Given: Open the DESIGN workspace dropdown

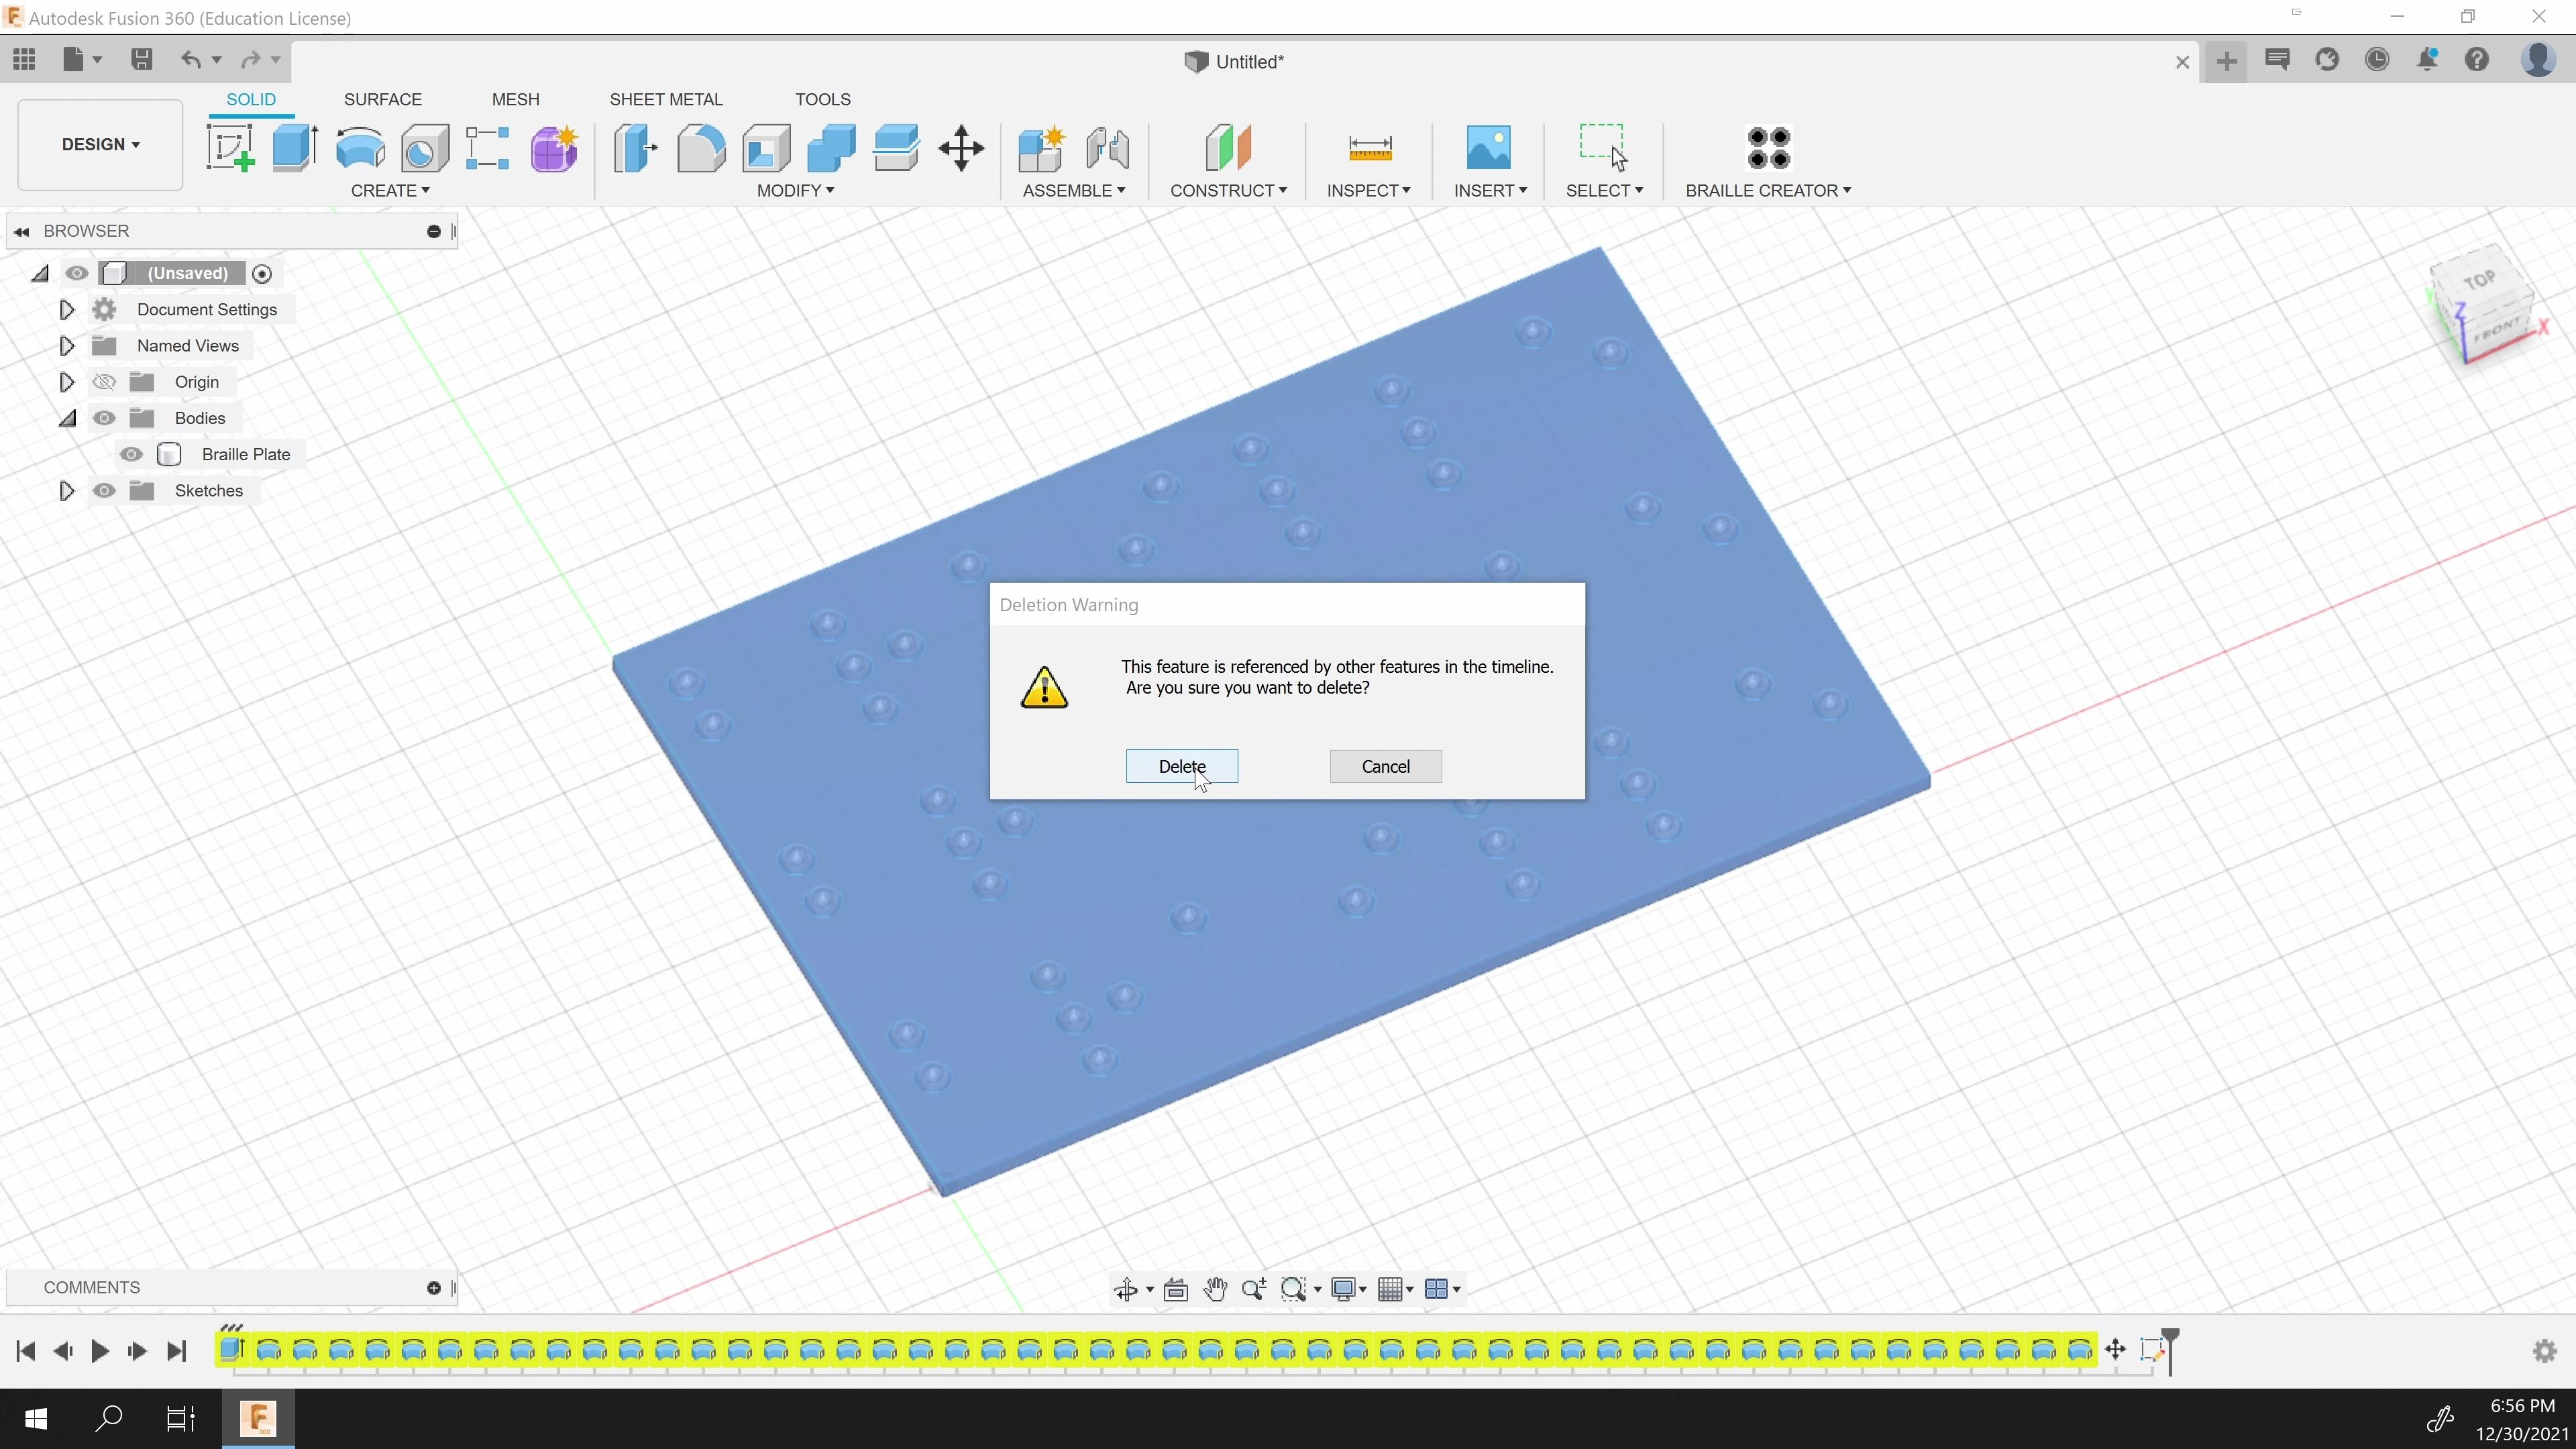Looking at the screenshot, I should (100, 144).
